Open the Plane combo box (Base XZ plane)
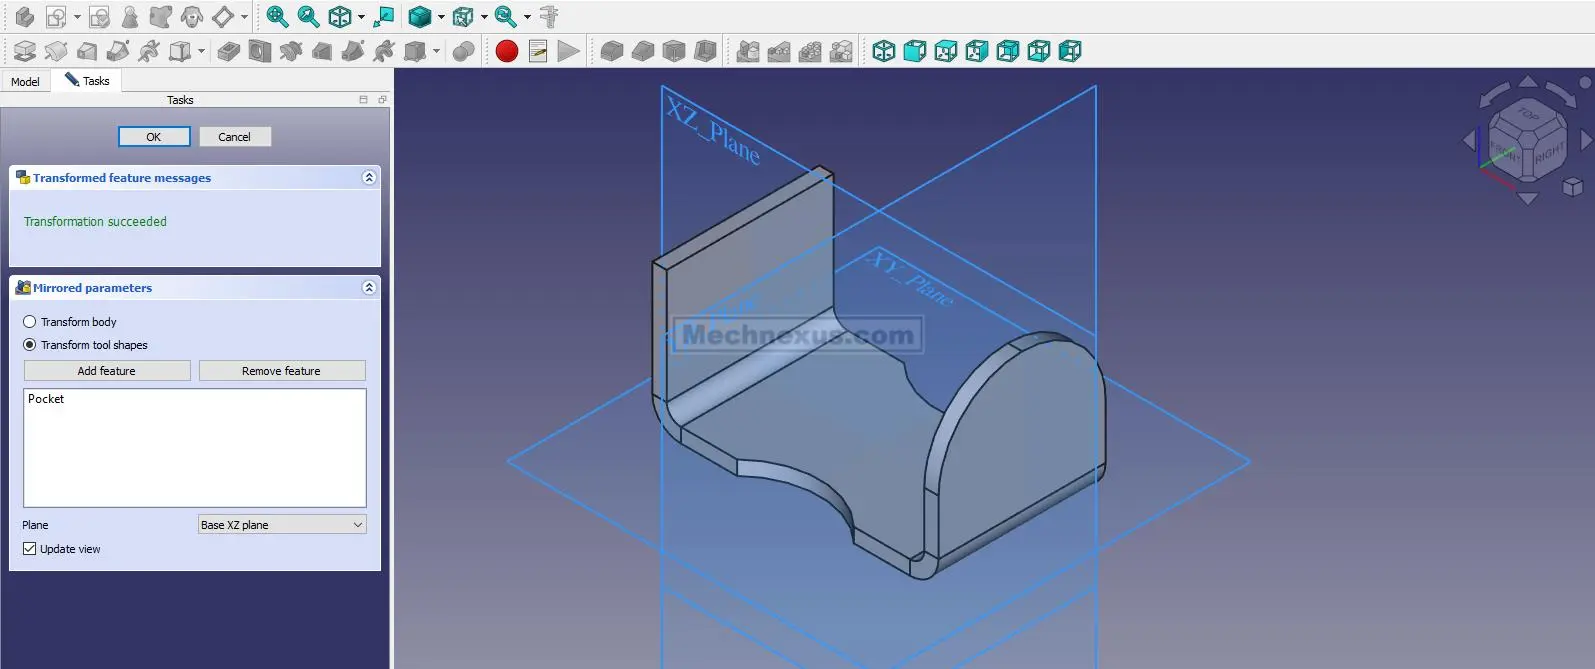Screen dimensions: 1595x669 click(x=282, y=525)
